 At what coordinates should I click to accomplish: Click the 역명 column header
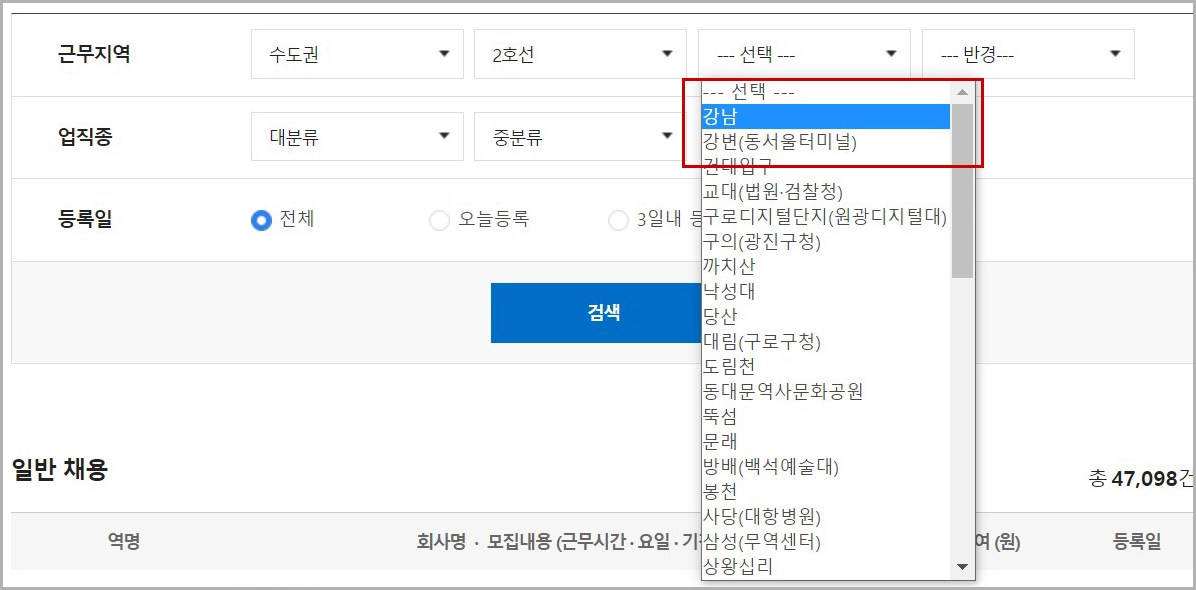tap(124, 542)
